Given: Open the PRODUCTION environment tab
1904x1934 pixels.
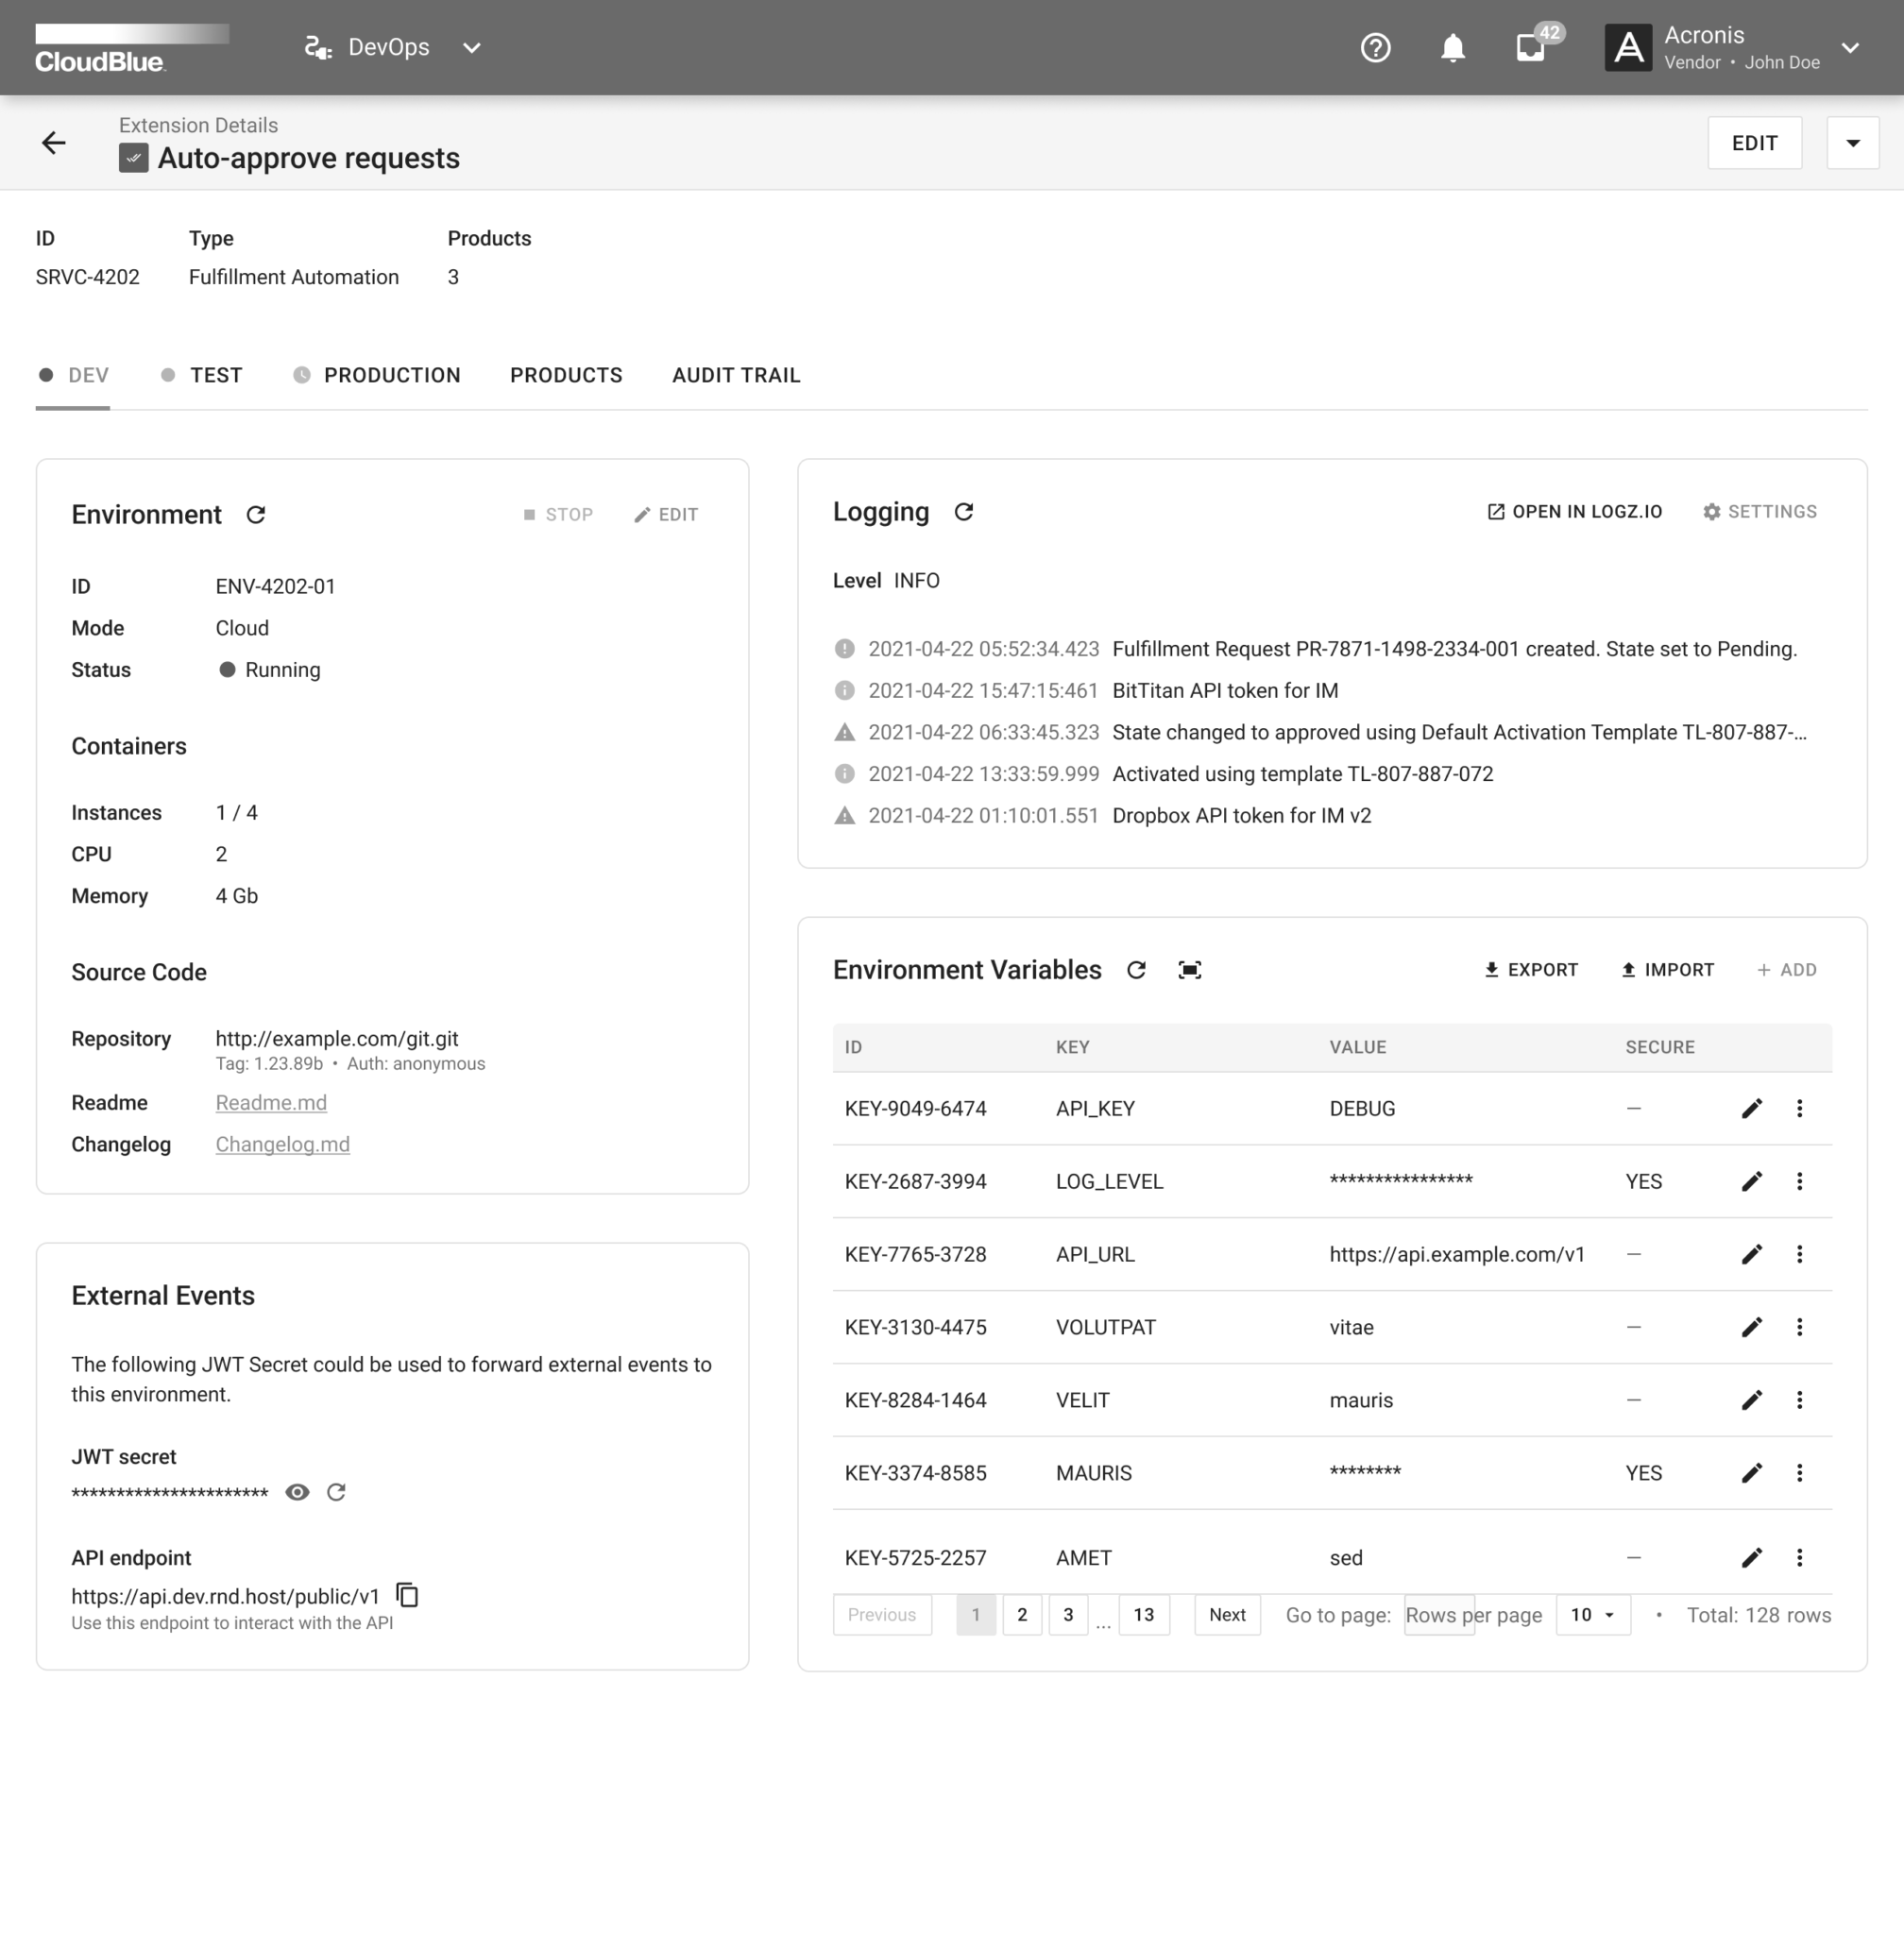Looking at the screenshot, I should pyautogui.click(x=391, y=375).
